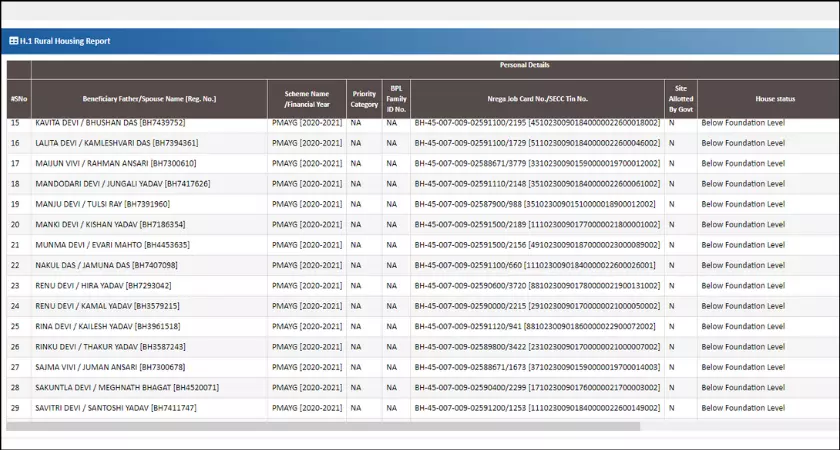Viewport: 840px width, 450px height.
Task: Select SAJMA VIVI / JUMAN ANSARI name cell
Action: pyautogui.click(x=110, y=367)
